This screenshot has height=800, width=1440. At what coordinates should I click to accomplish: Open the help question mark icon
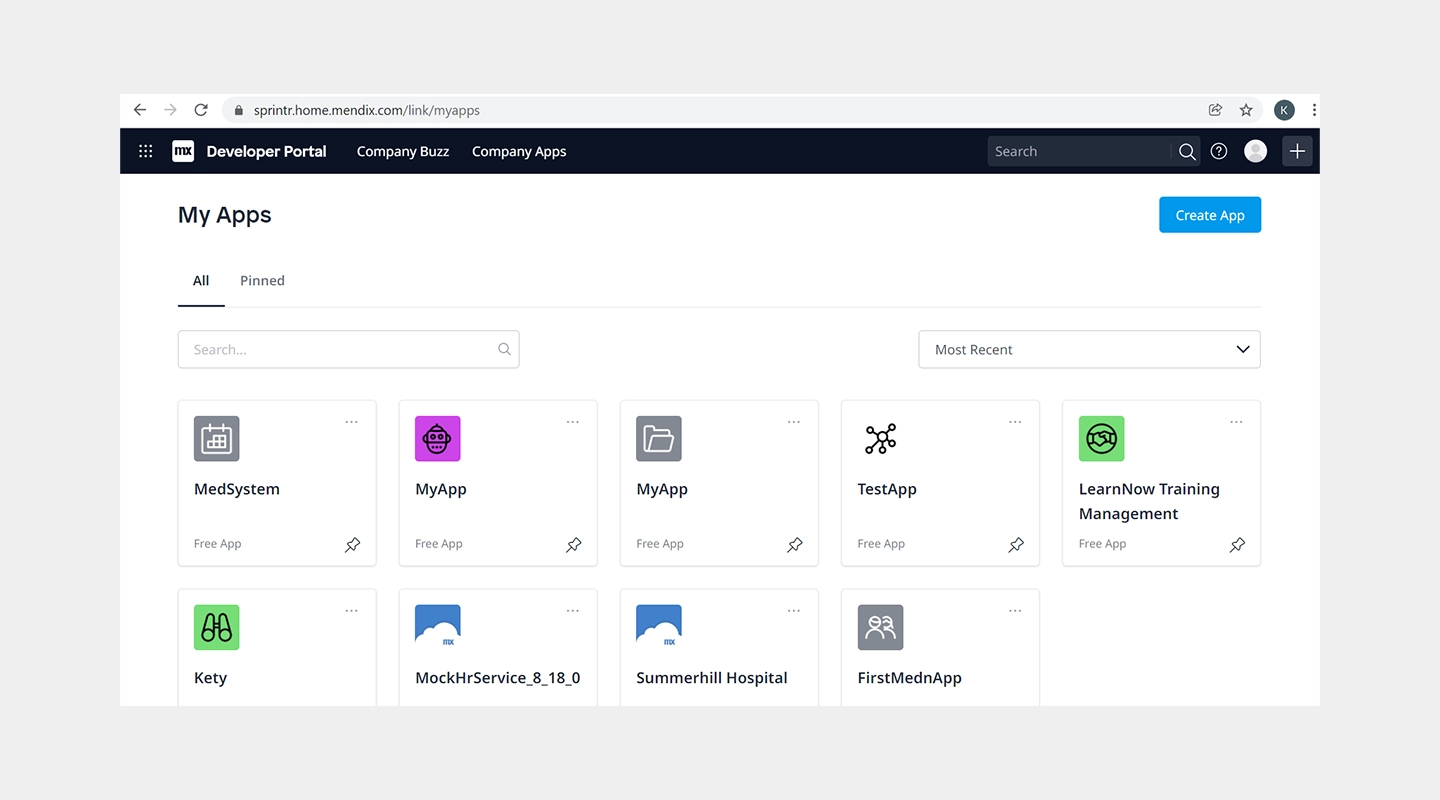[x=1219, y=151]
